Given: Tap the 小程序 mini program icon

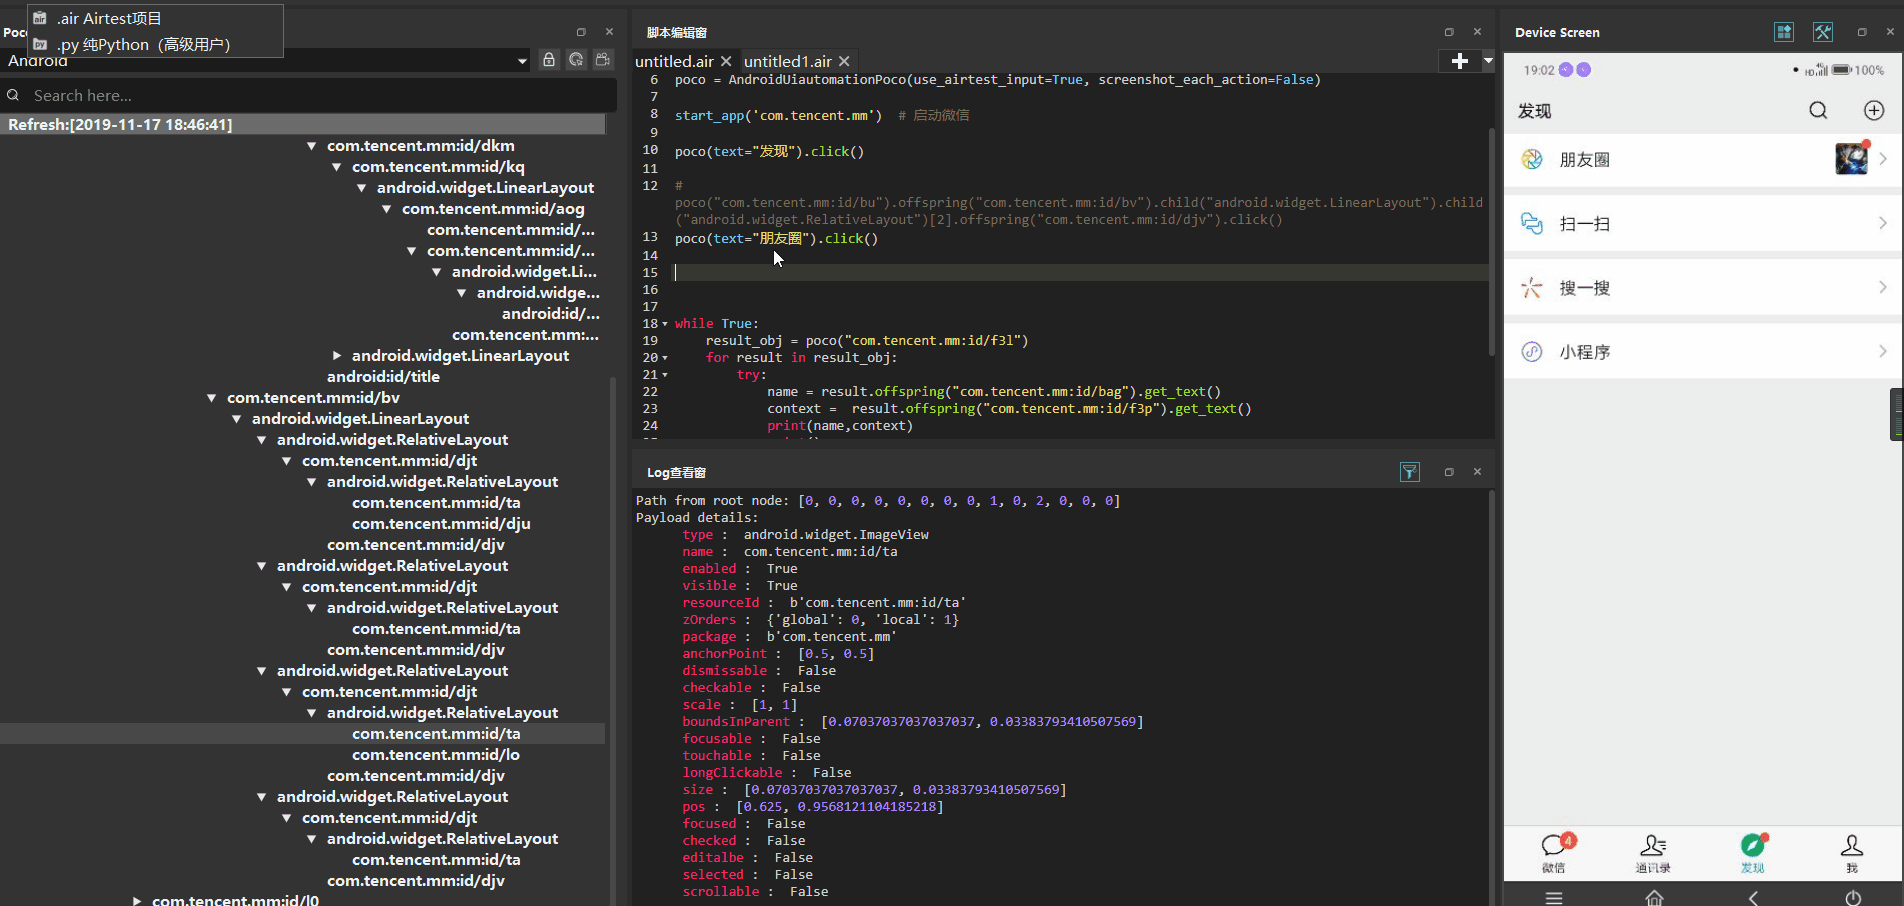Looking at the screenshot, I should click(x=1532, y=352).
